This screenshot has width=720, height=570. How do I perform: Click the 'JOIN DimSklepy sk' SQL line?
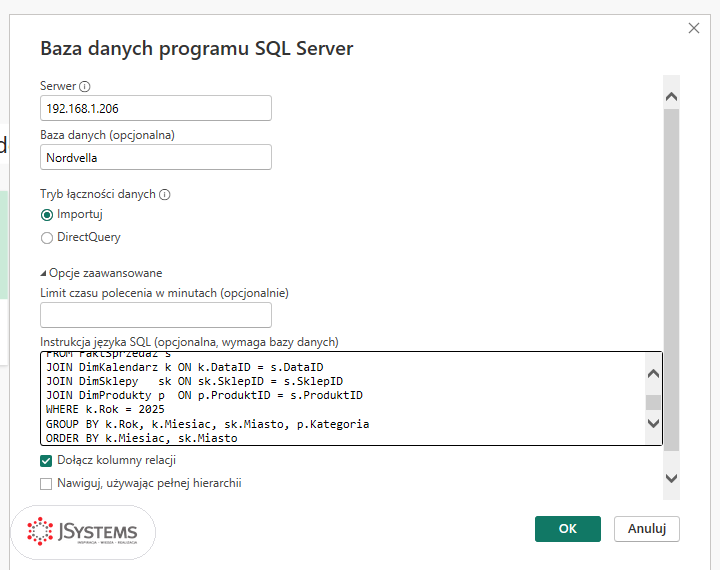point(194,382)
